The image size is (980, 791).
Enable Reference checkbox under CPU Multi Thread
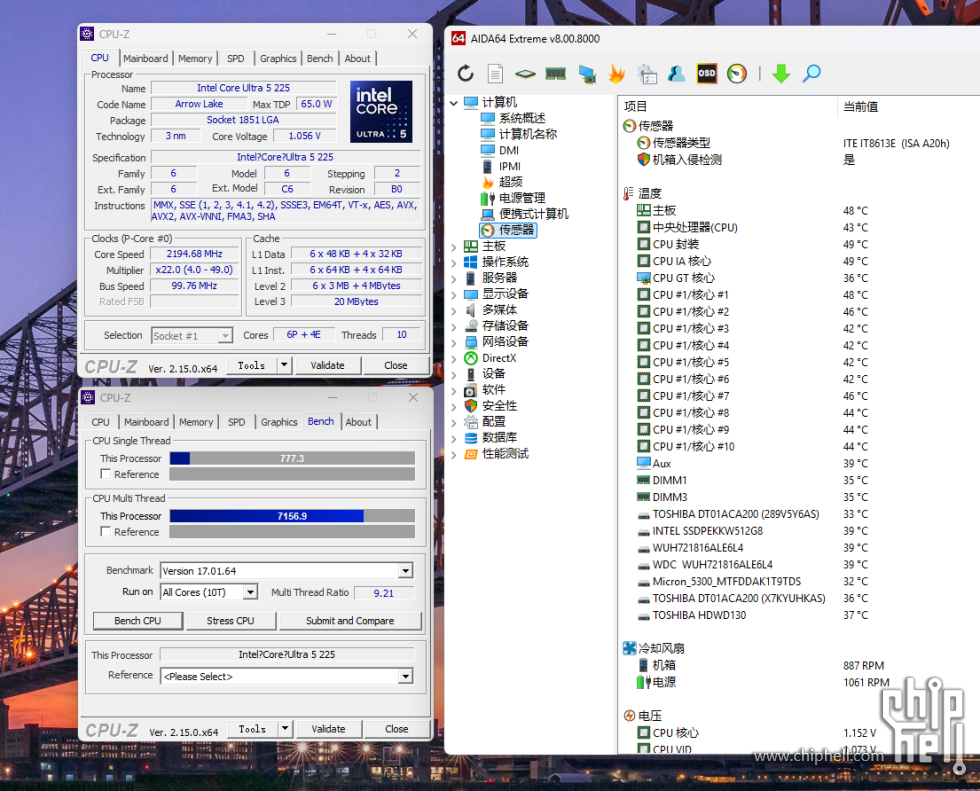click(106, 532)
